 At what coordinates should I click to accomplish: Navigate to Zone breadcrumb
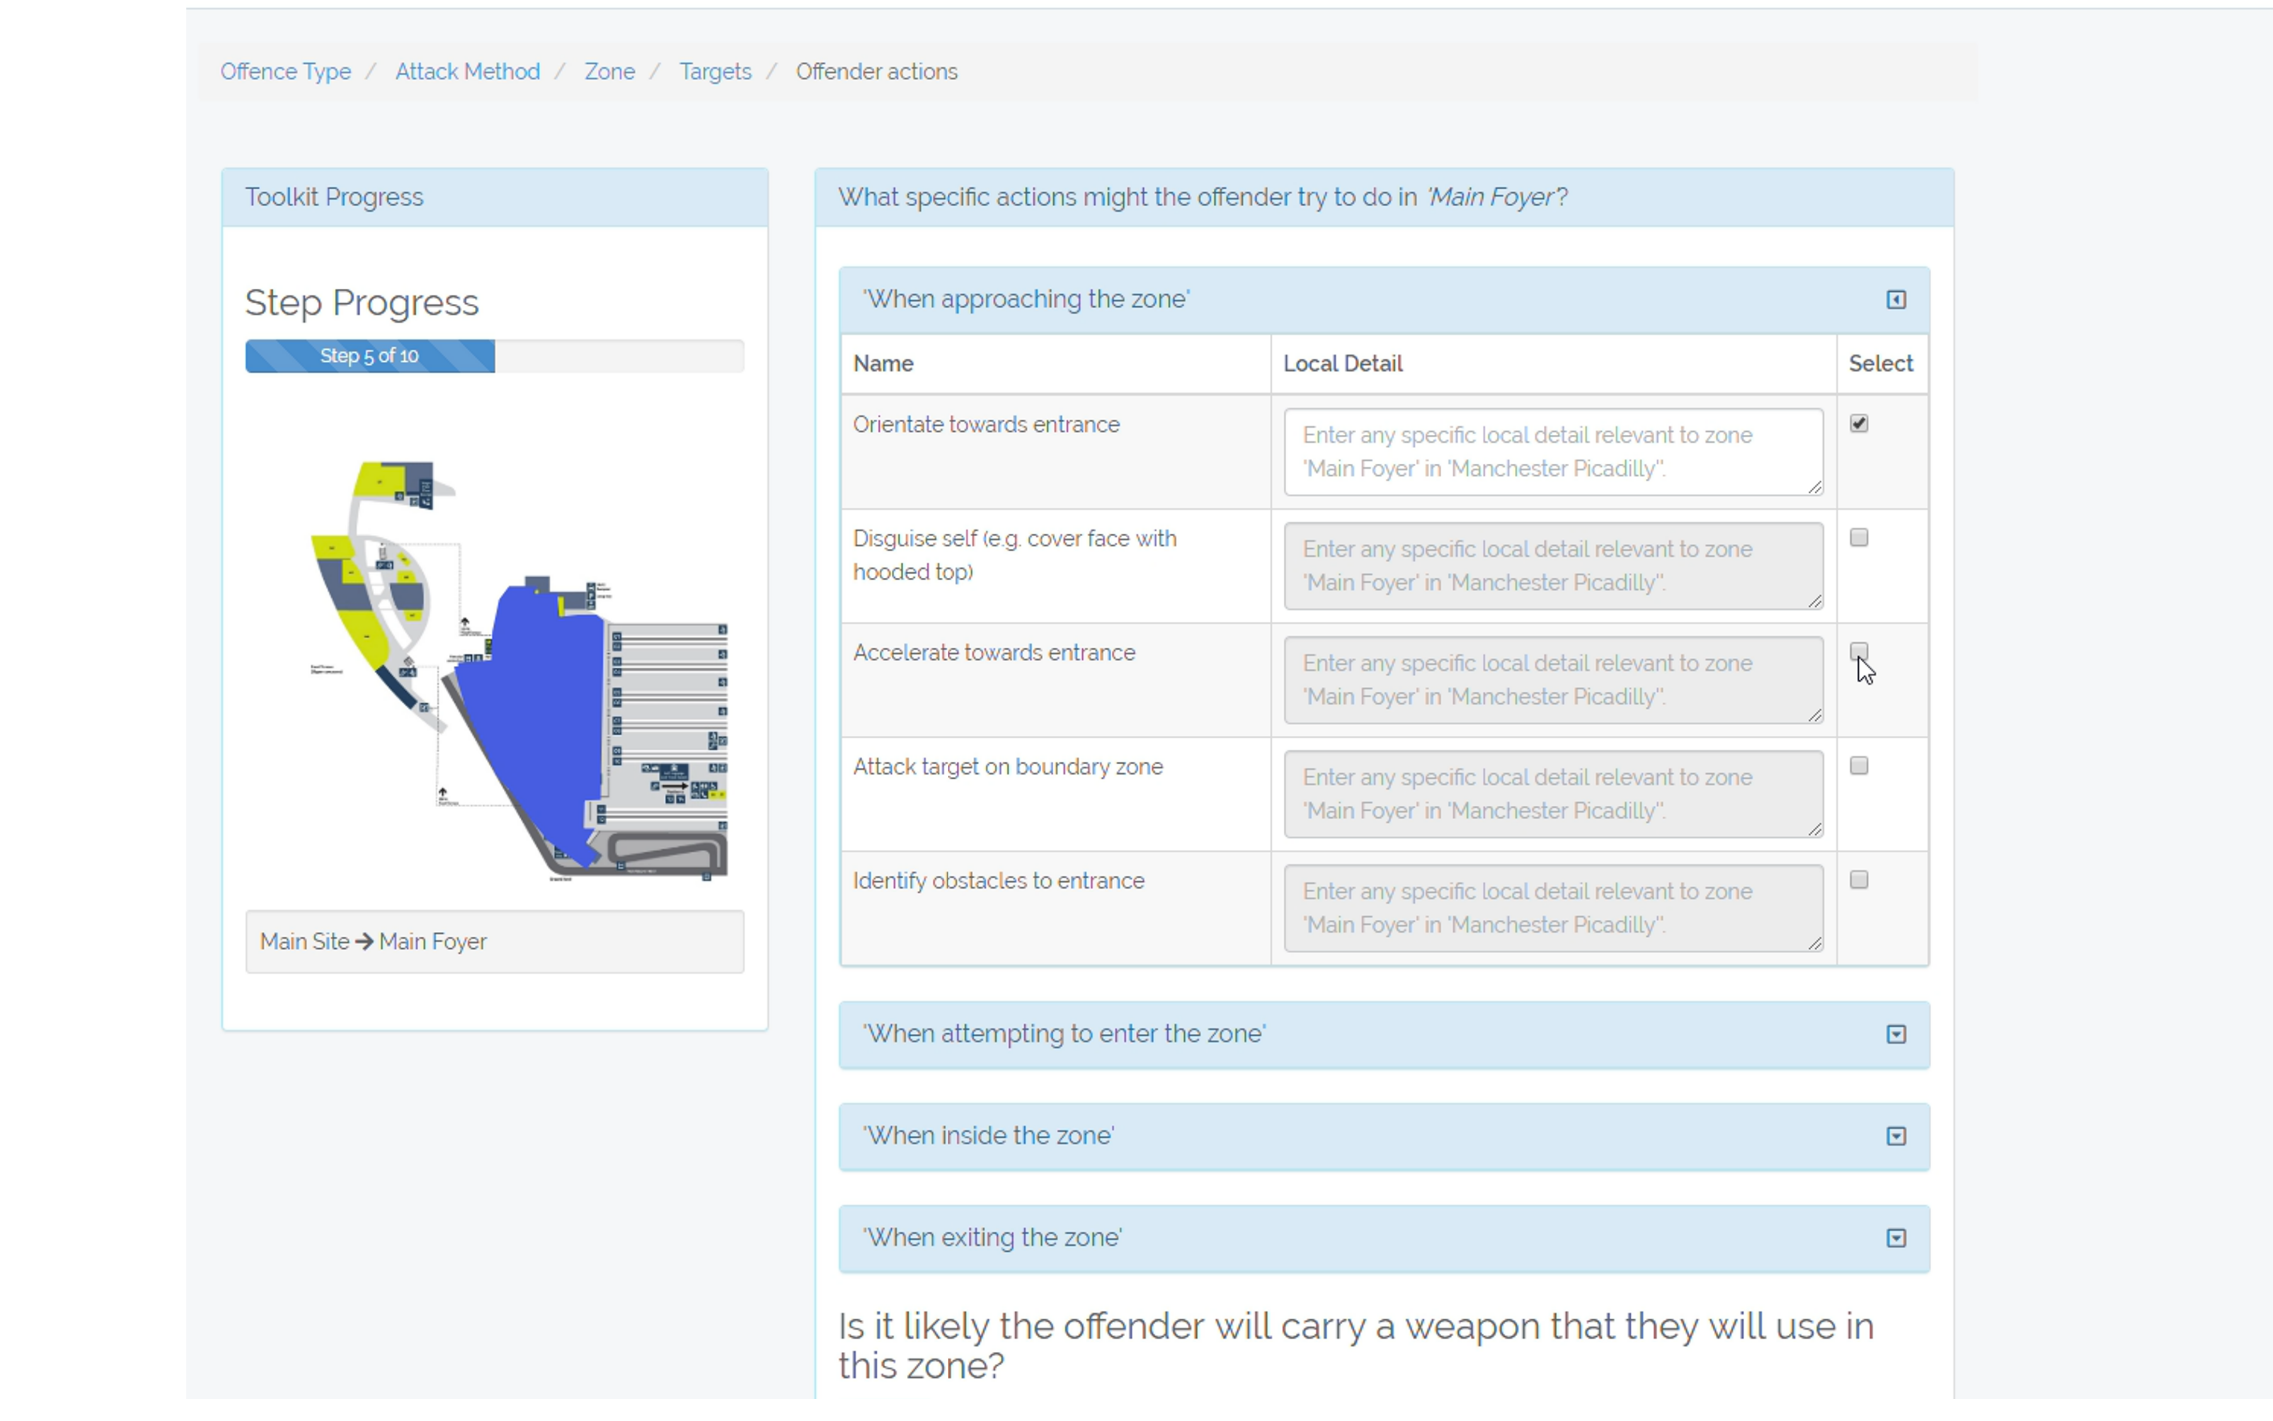click(x=609, y=72)
